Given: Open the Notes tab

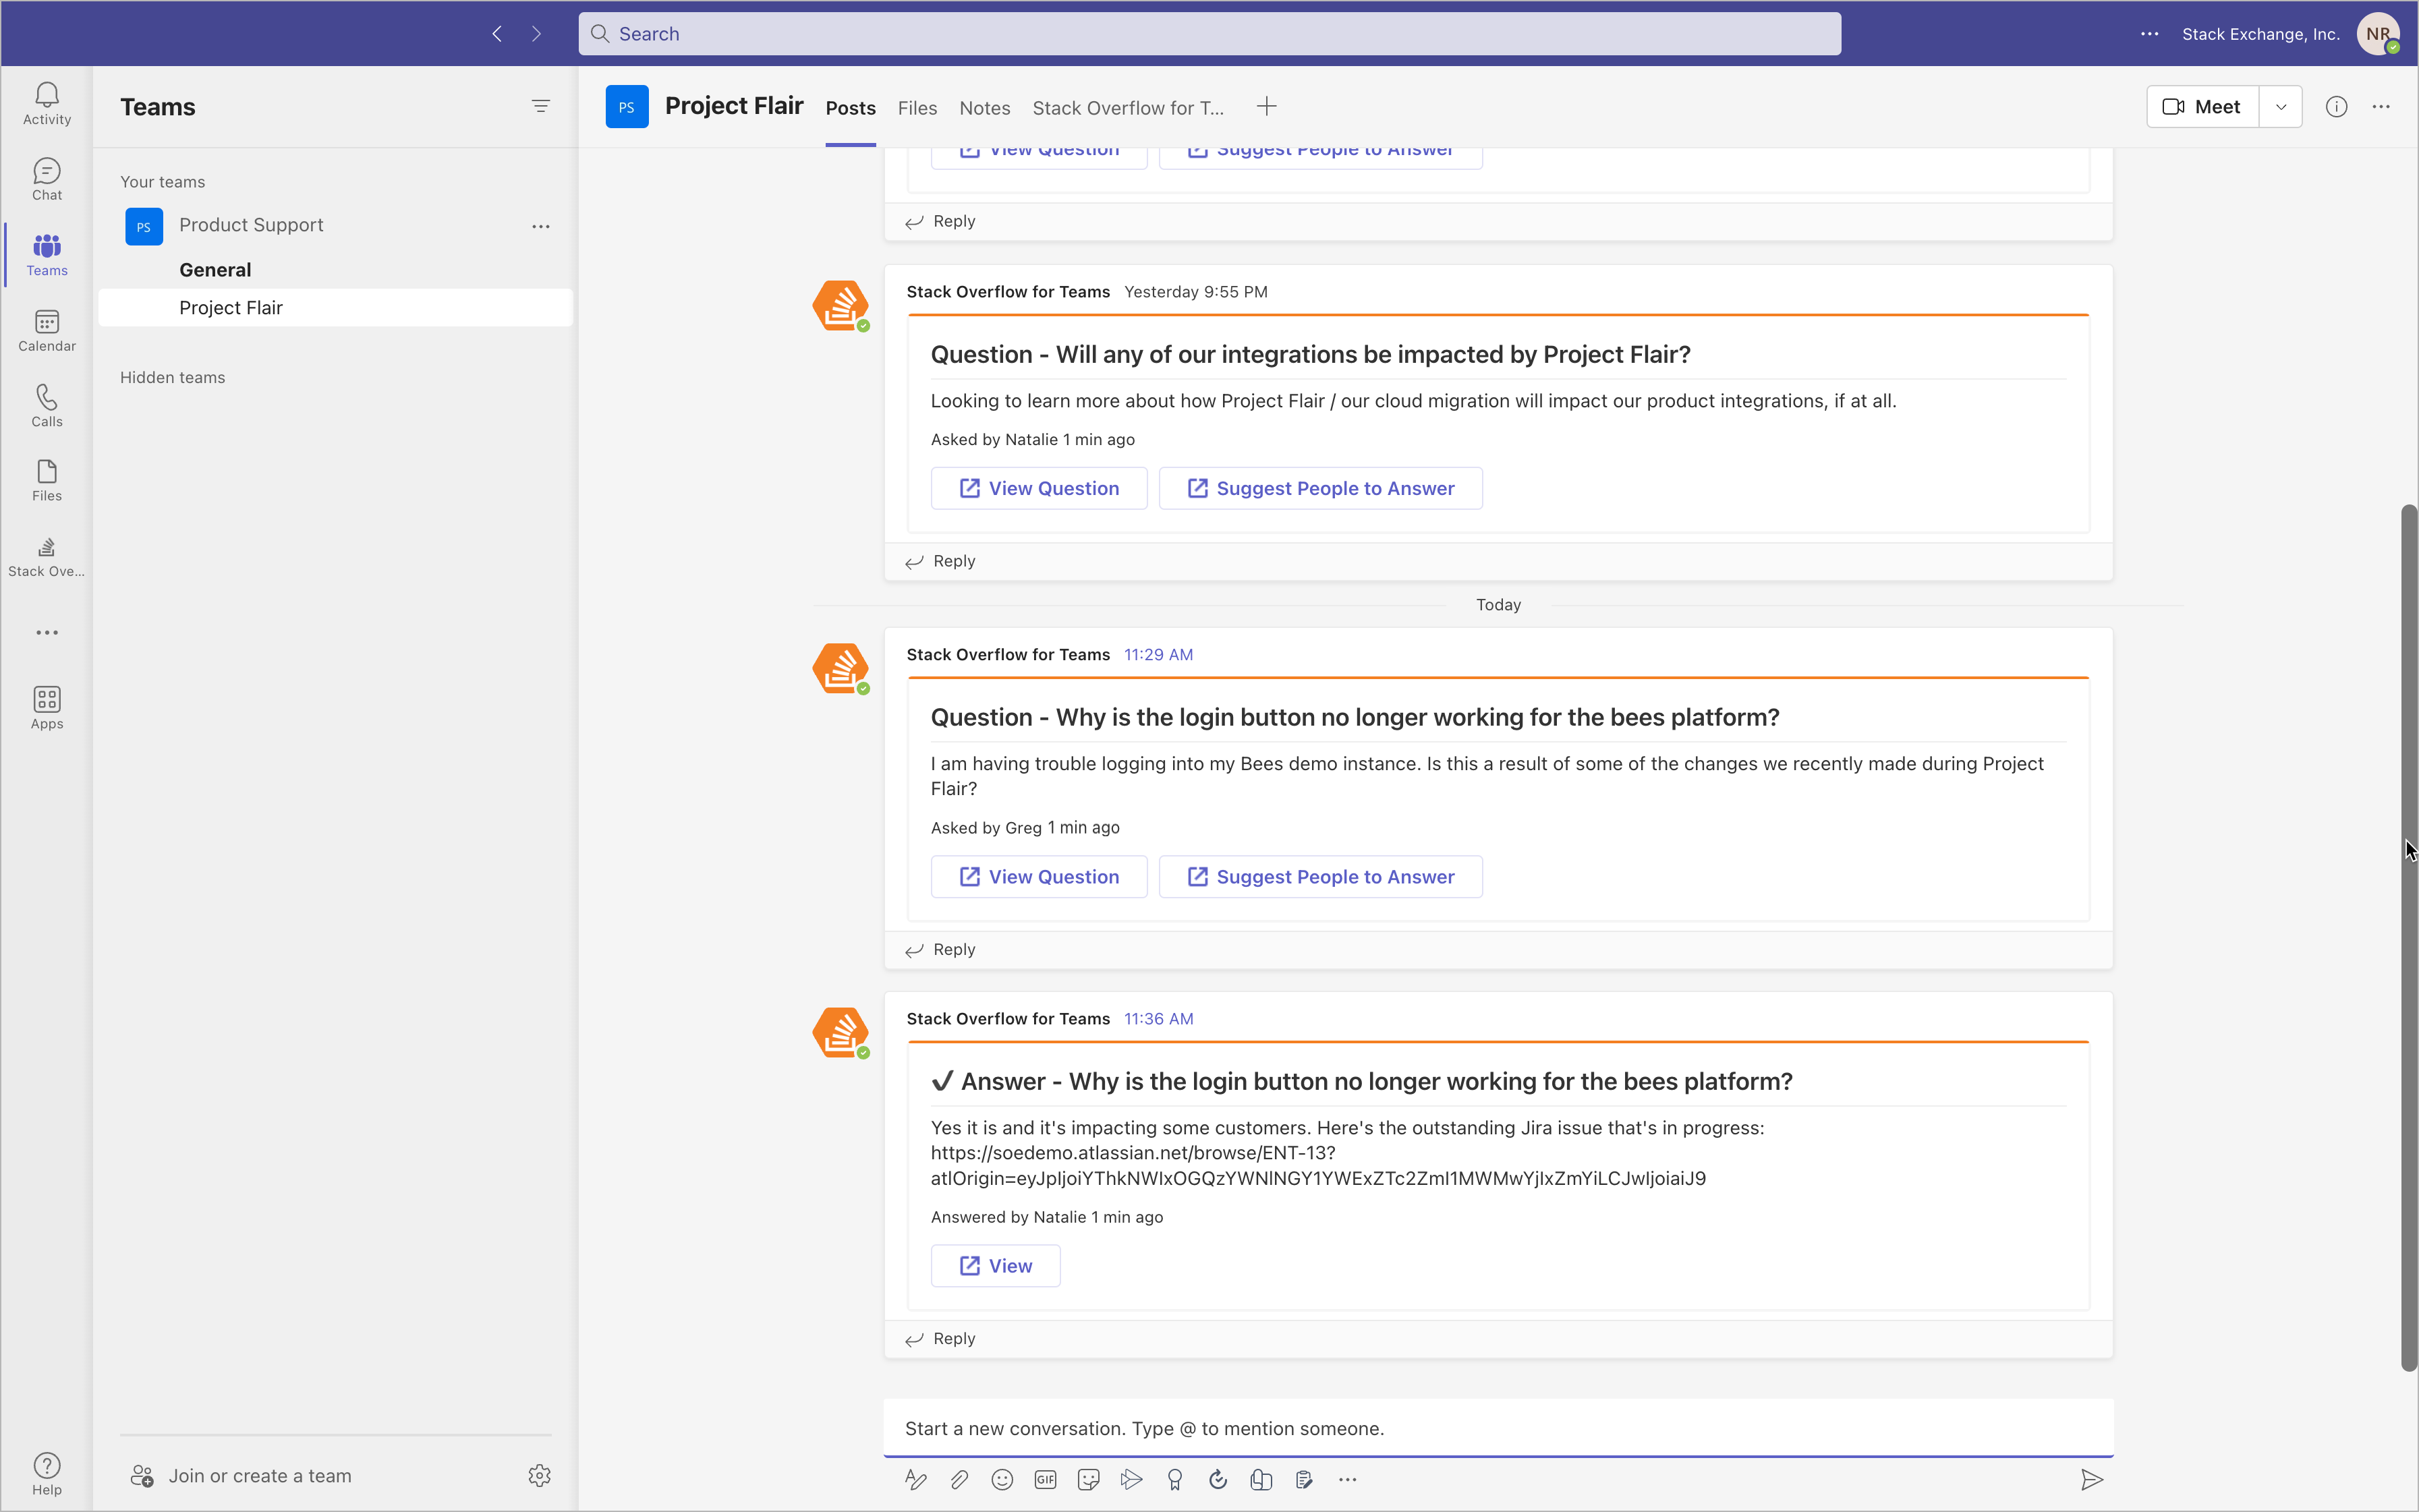Looking at the screenshot, I should [984, 108].
